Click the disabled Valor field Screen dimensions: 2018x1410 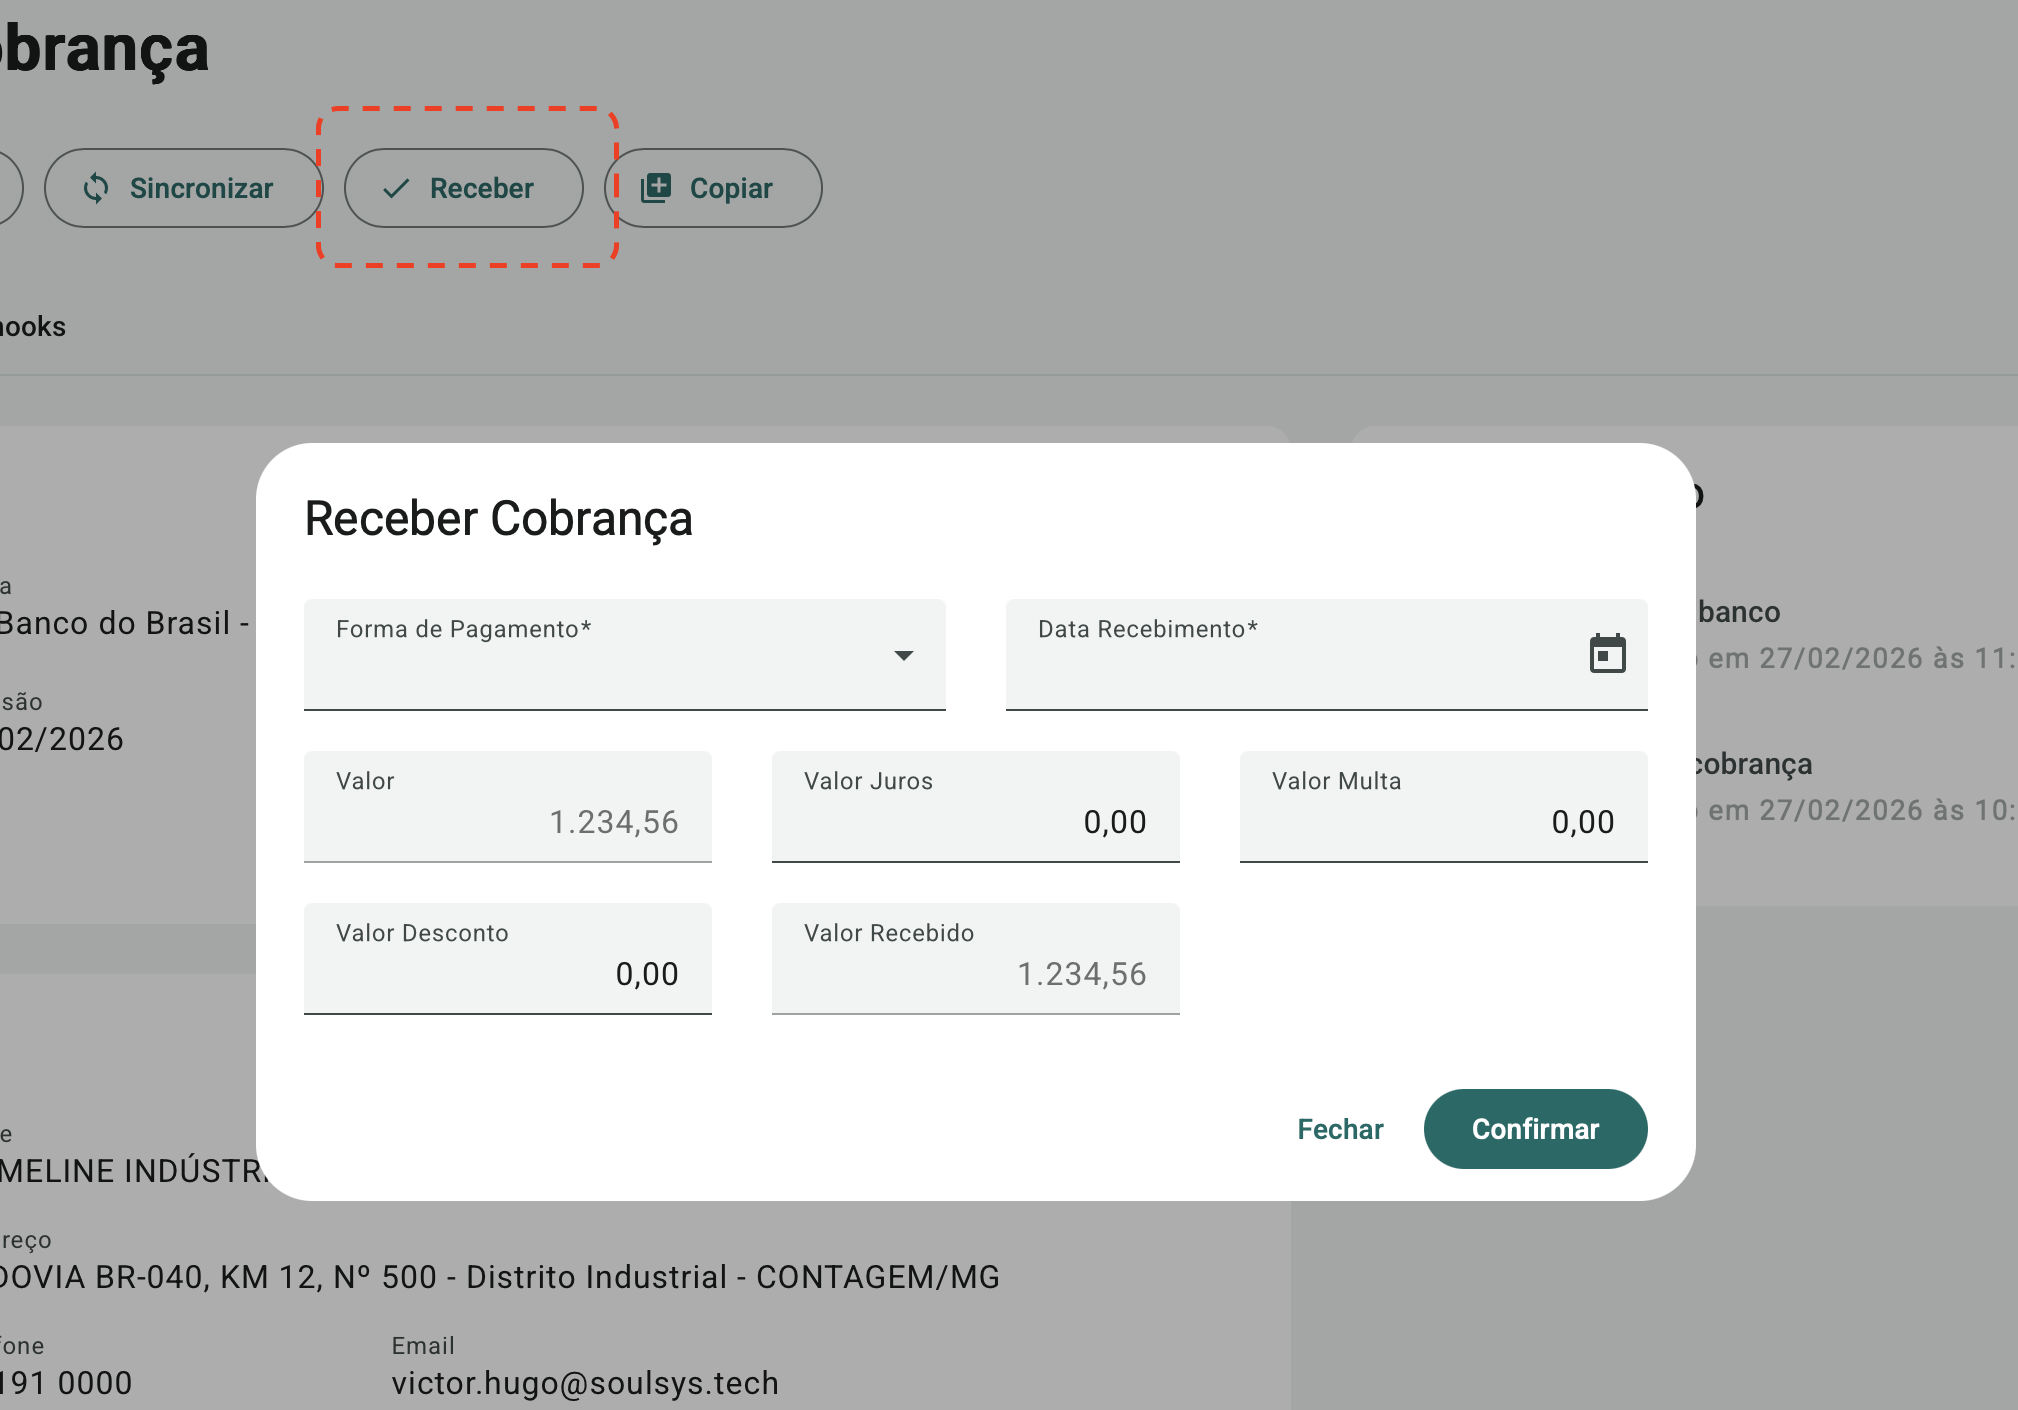click(x=507, y=810)
